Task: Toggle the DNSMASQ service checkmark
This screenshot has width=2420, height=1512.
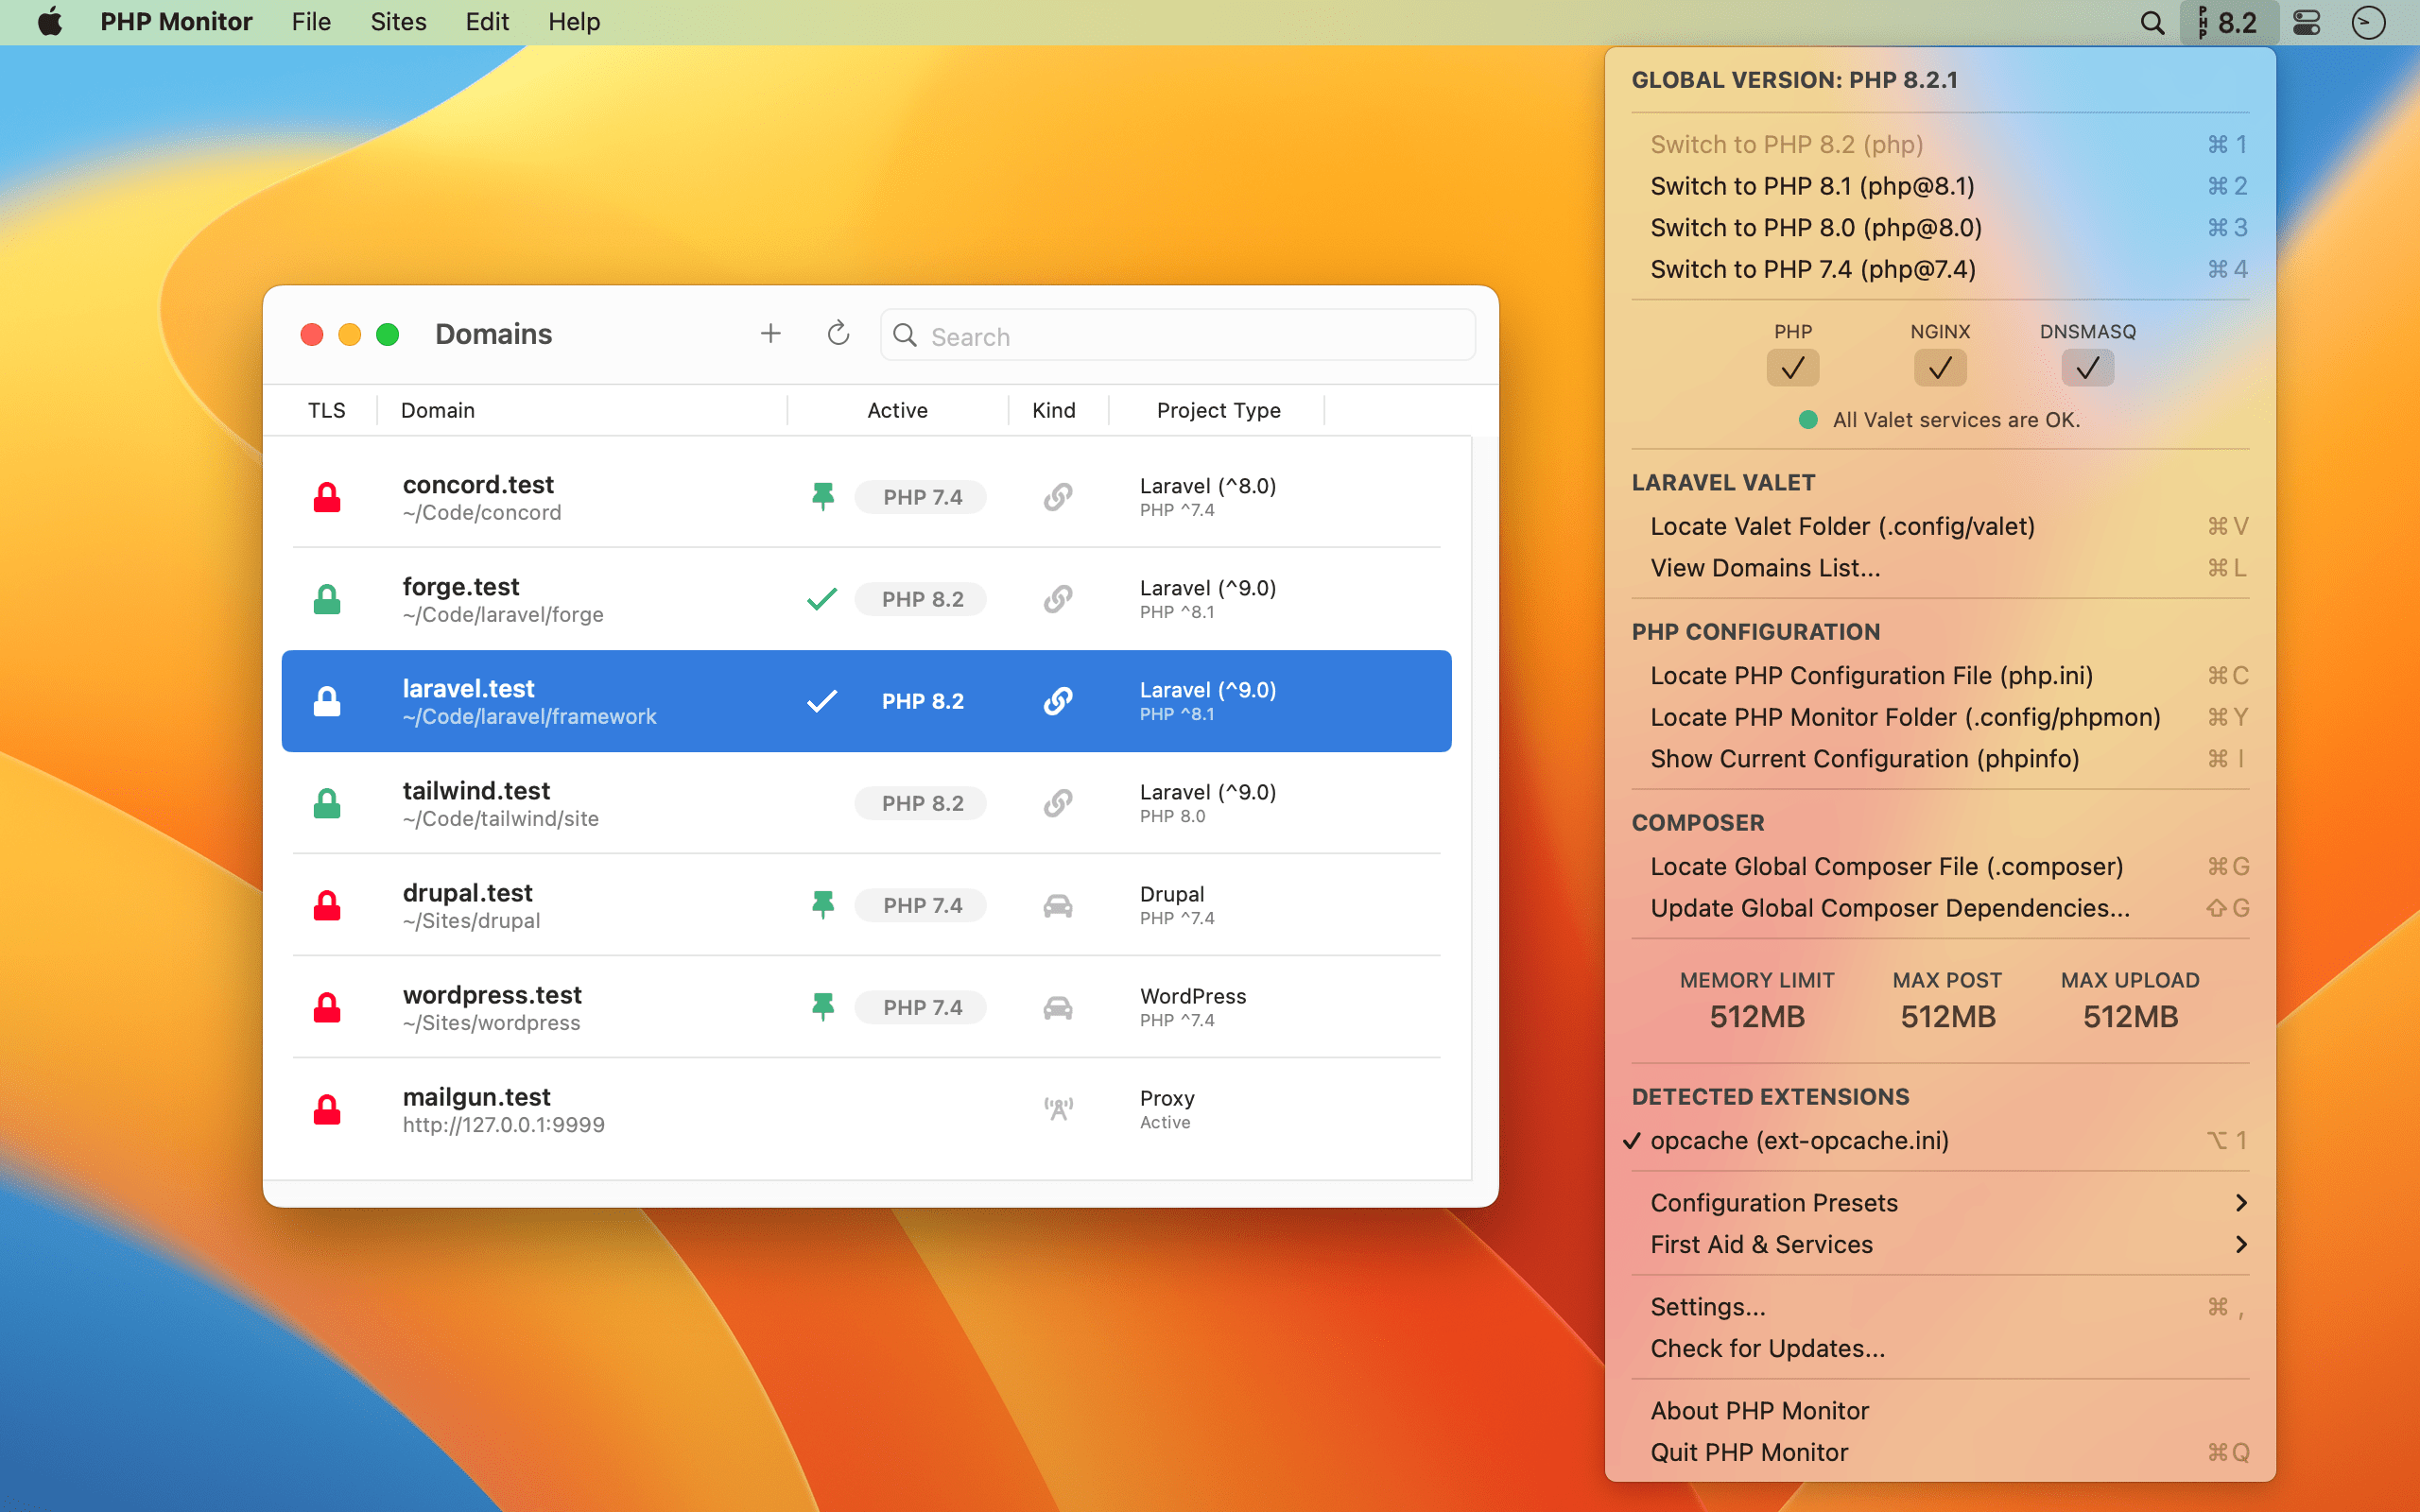Action: tap(2087, 368)
